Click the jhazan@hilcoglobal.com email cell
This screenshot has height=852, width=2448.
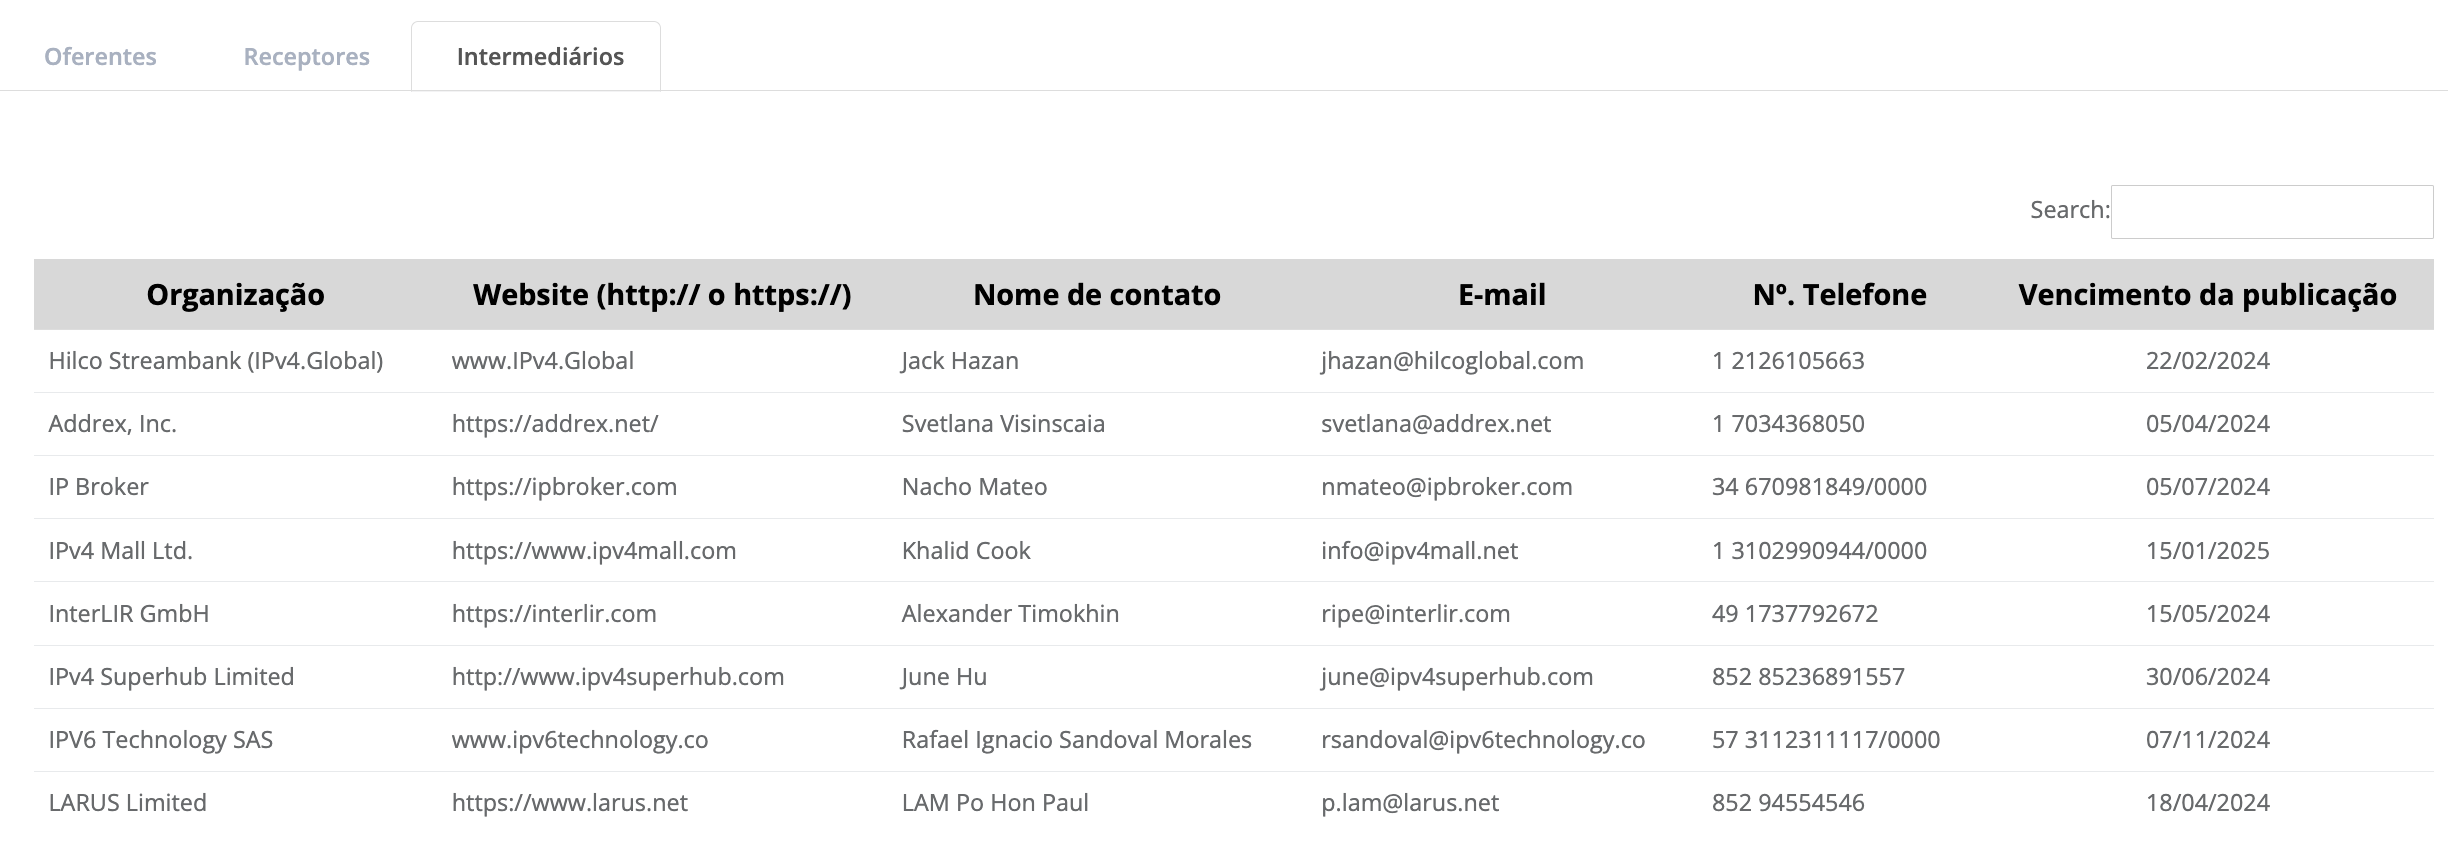(1451, 361)
